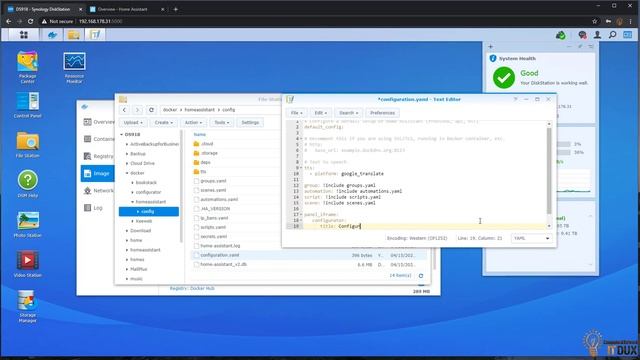Open the Text Editor Edit menu
Viewport: 640px width, 360px height.
tap(320, 113)
